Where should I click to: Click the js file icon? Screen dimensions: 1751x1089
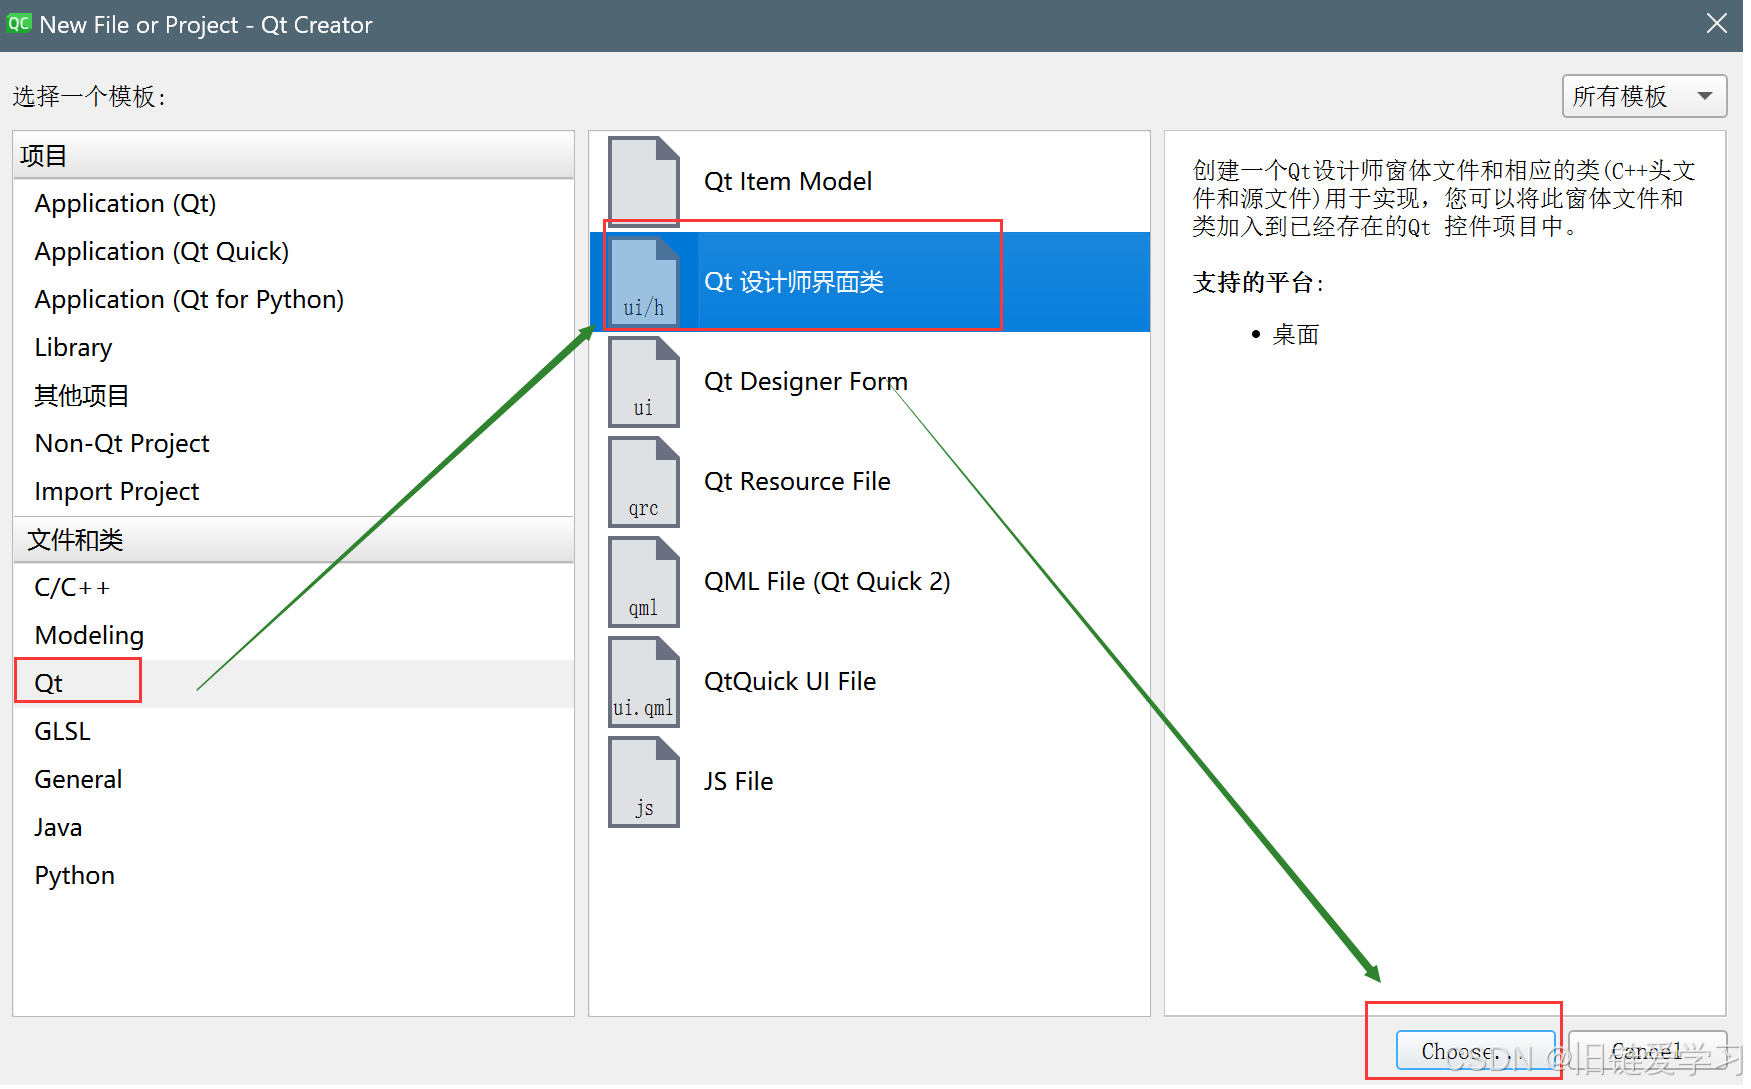(x=644, y=781)
